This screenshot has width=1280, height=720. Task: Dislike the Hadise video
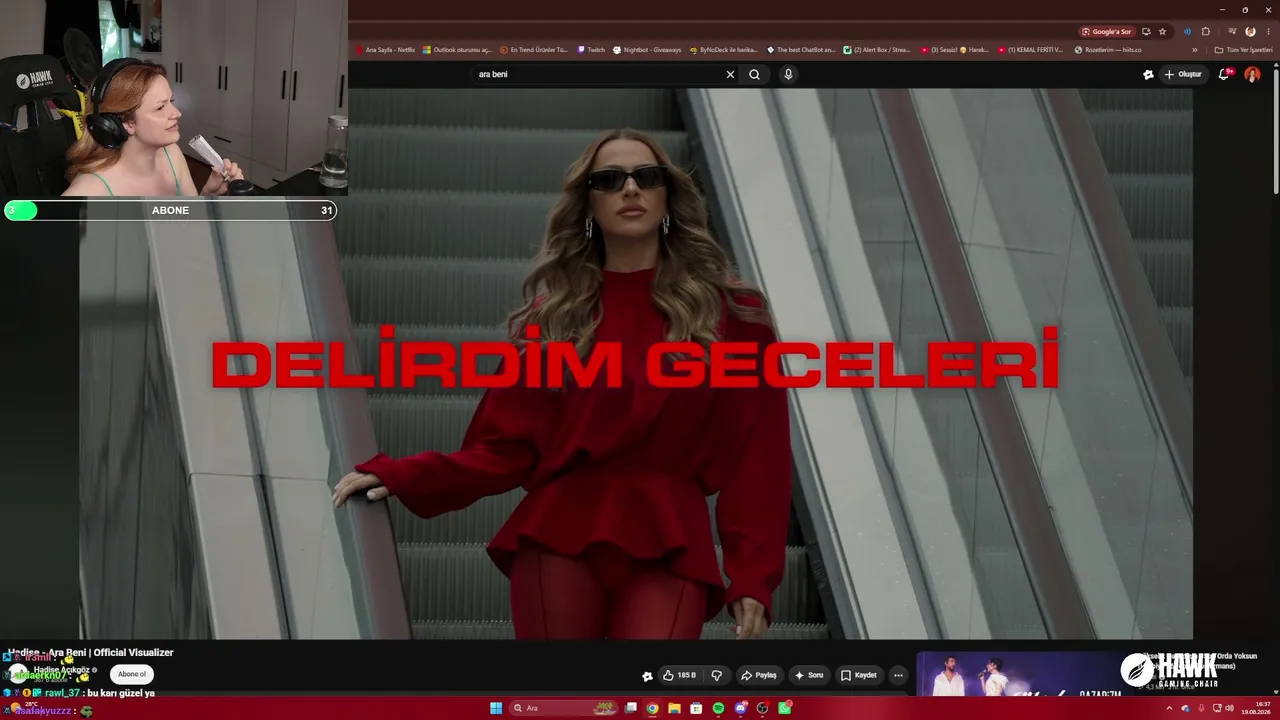pos(716,675)
